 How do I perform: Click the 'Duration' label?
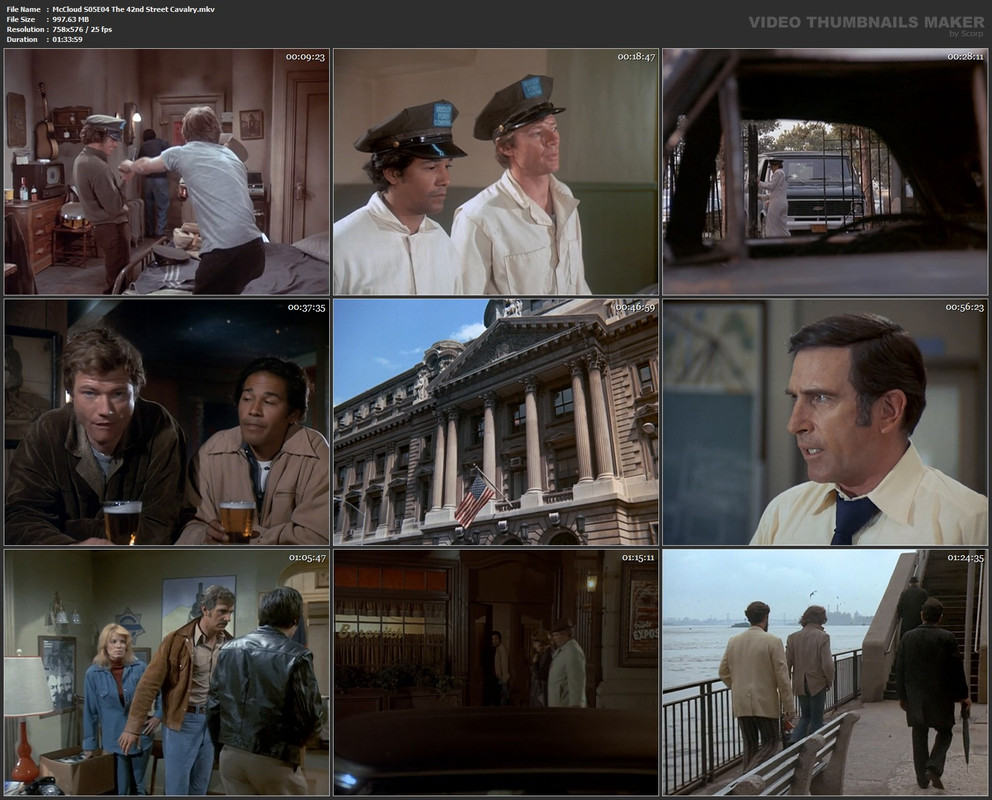22,39
